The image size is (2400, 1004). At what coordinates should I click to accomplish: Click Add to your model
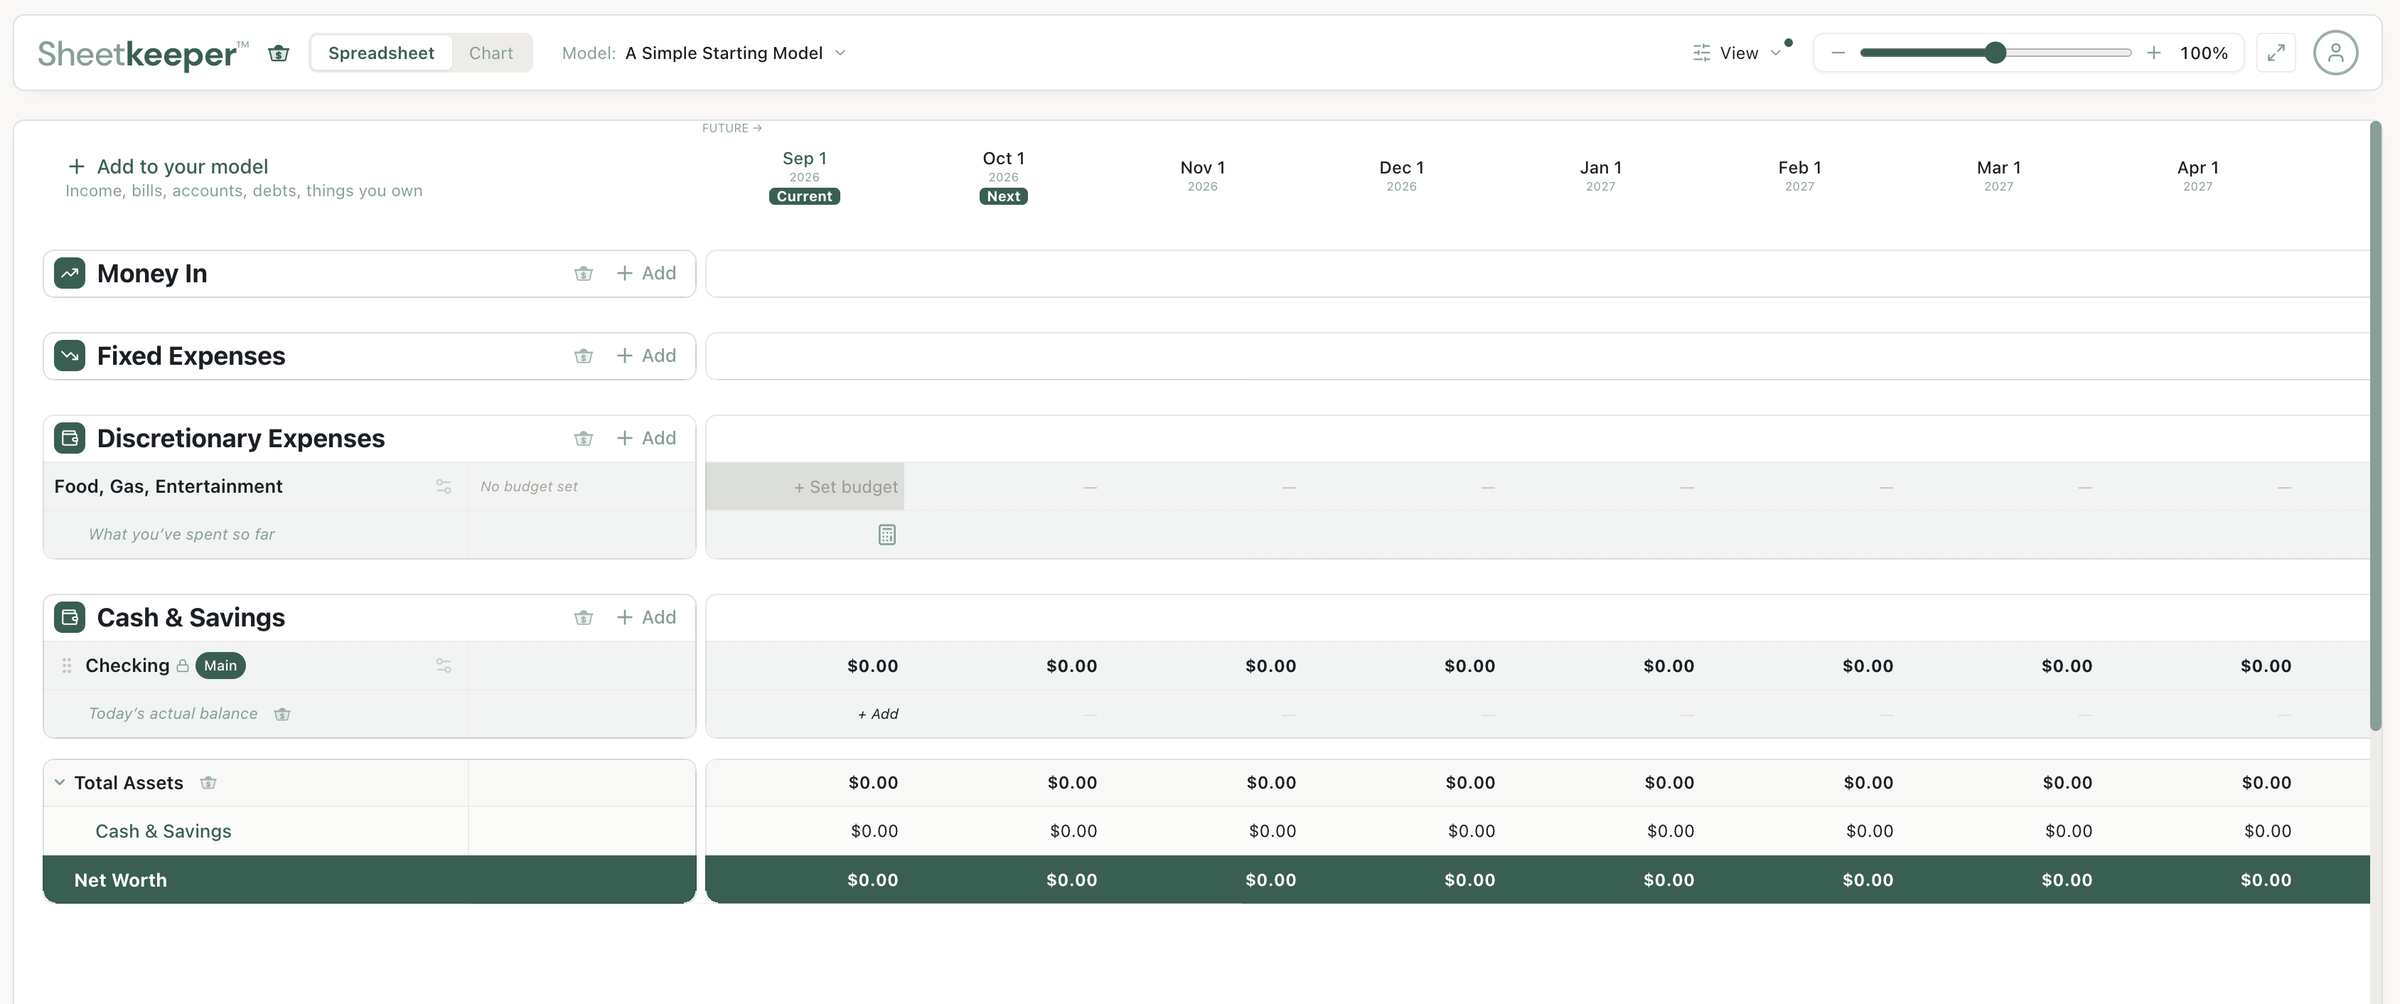pos(168,166)
